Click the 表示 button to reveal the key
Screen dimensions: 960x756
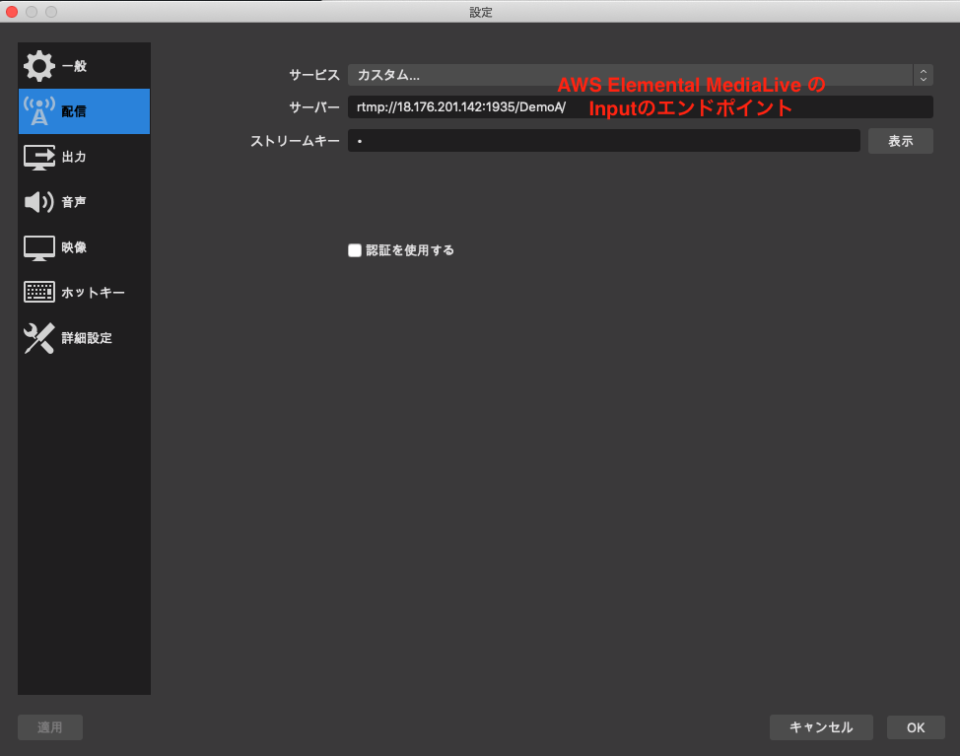901,141
